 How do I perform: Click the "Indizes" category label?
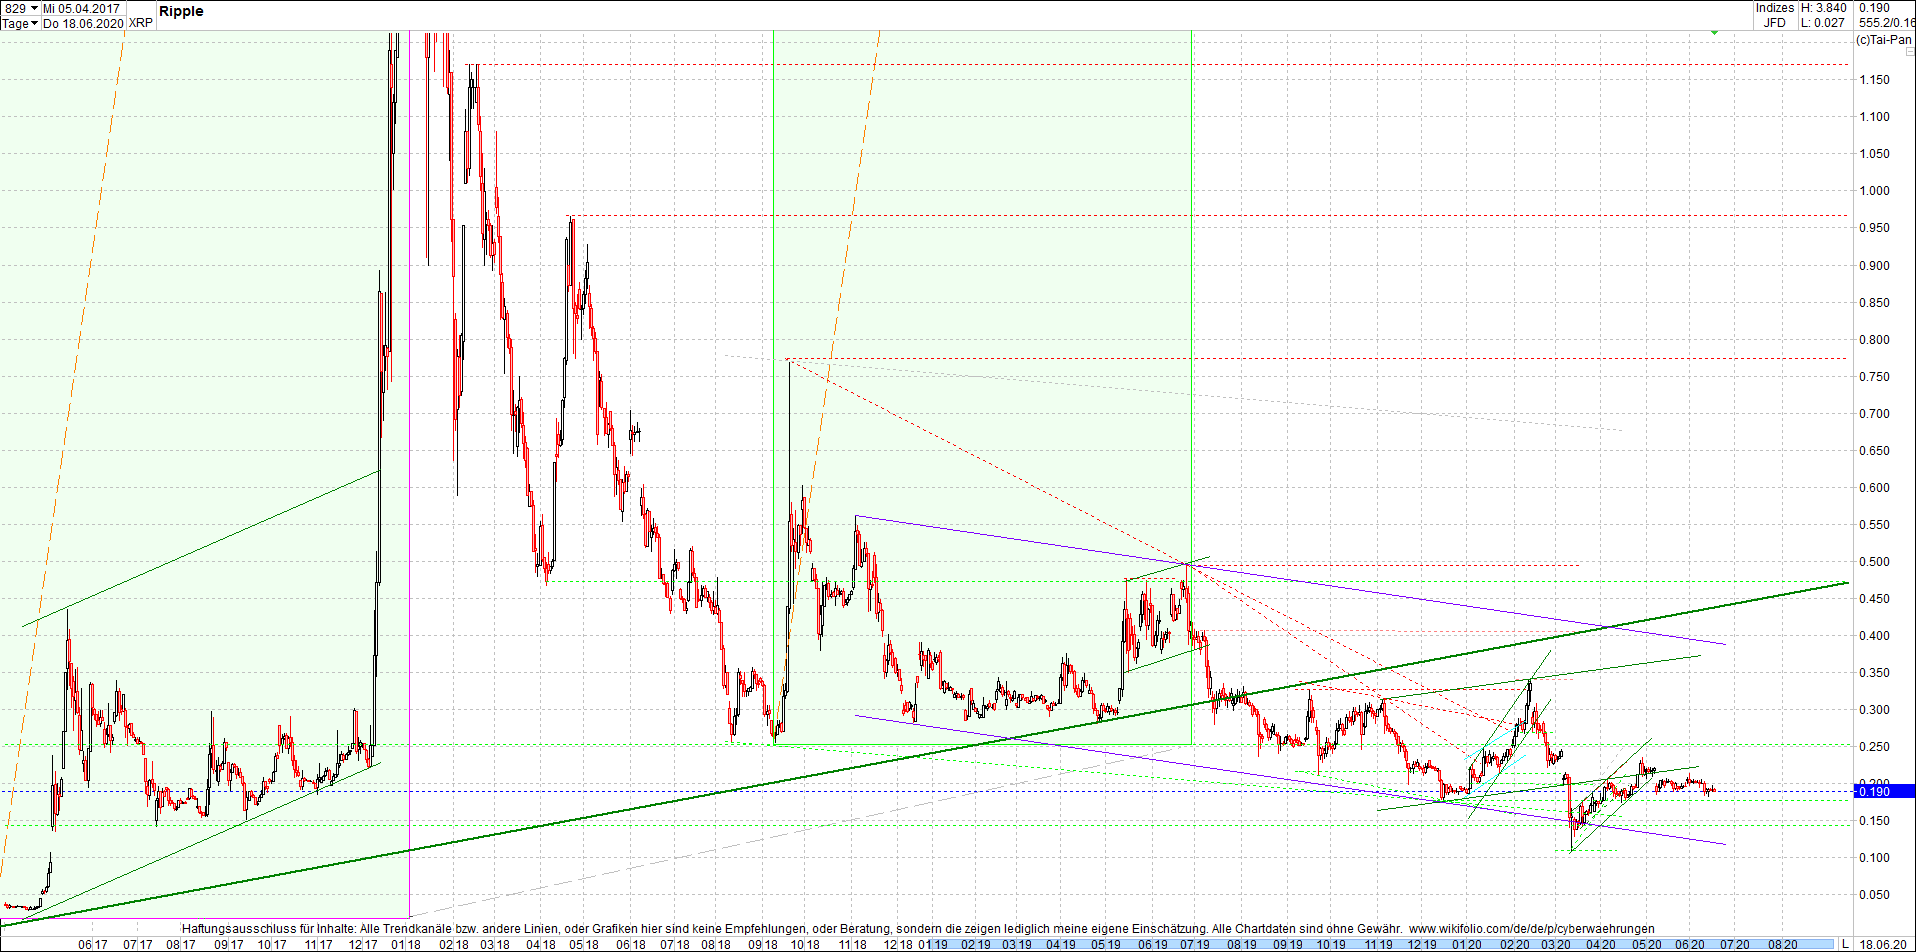1776,8
